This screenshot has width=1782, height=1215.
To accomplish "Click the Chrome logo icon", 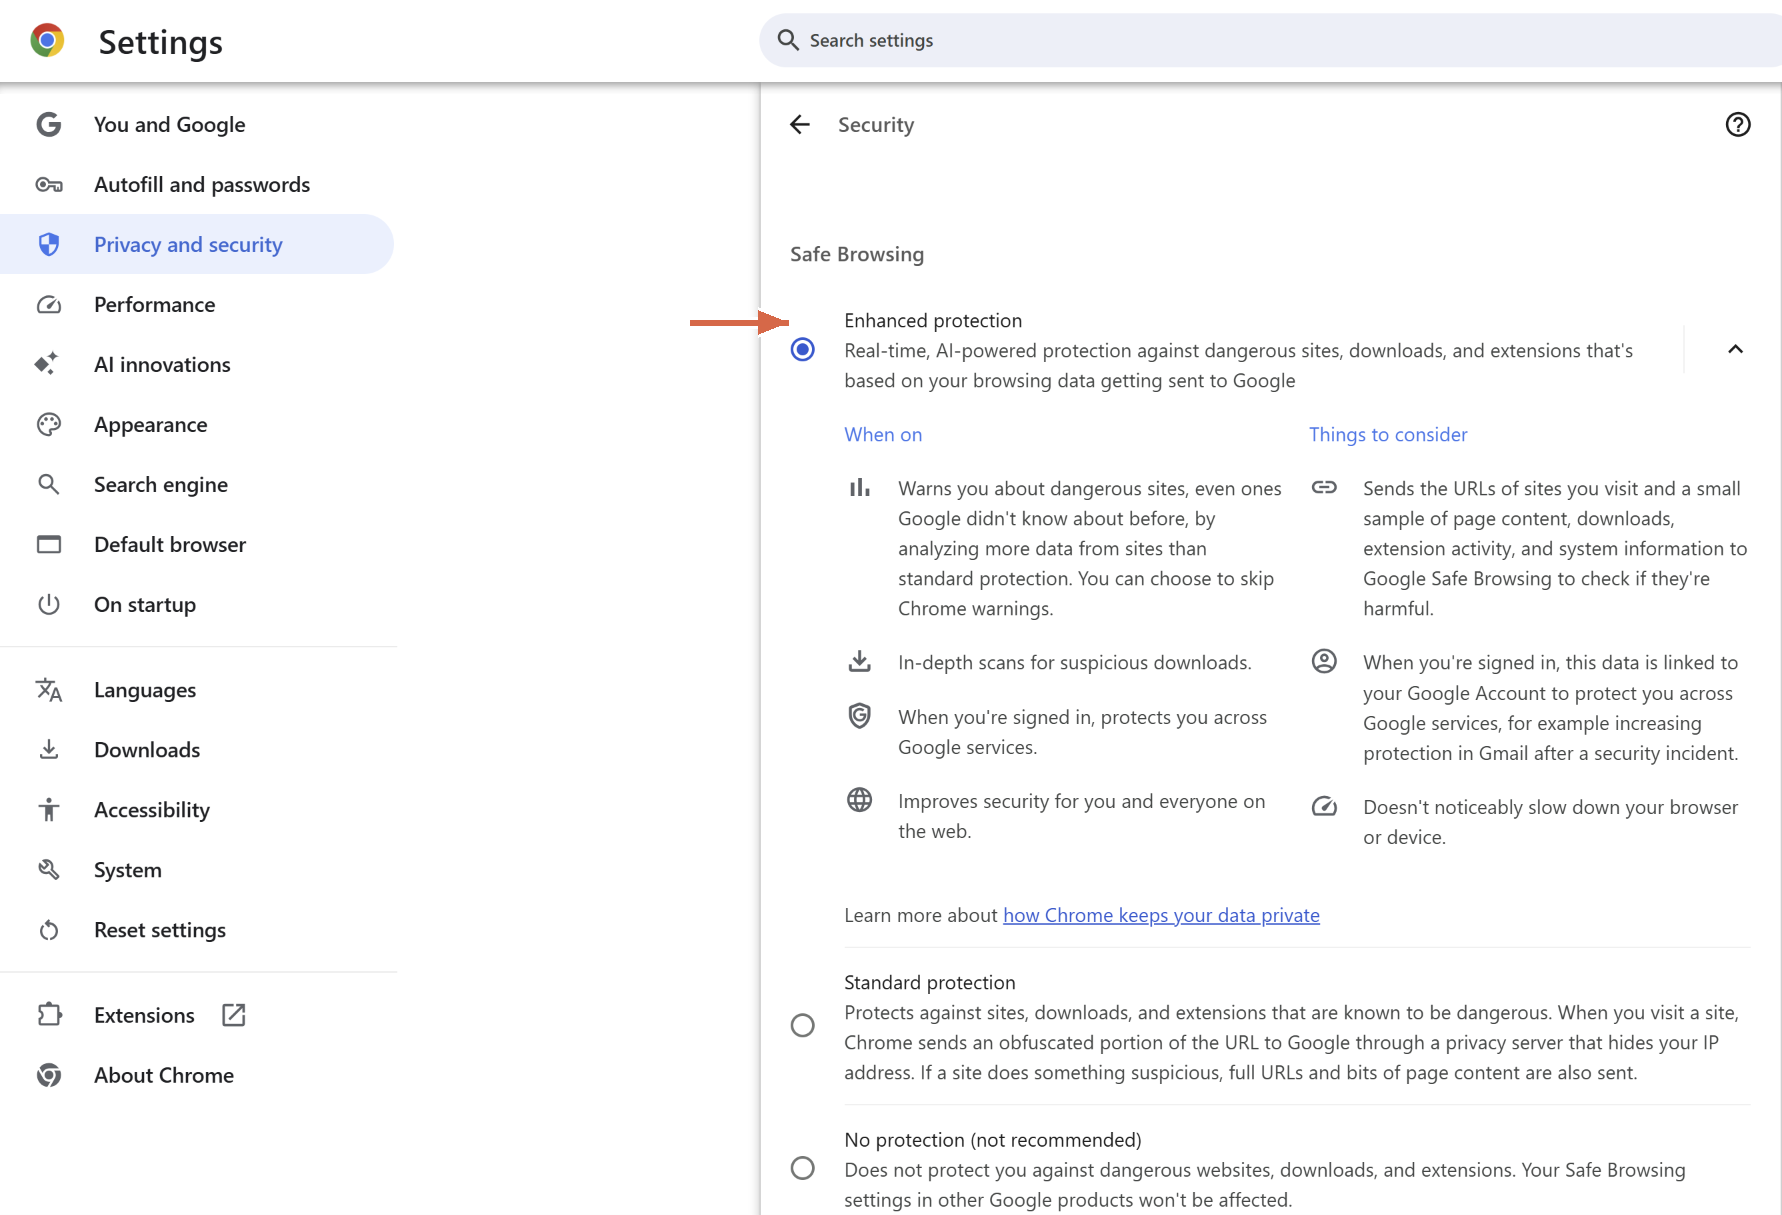I will (47, 41).
